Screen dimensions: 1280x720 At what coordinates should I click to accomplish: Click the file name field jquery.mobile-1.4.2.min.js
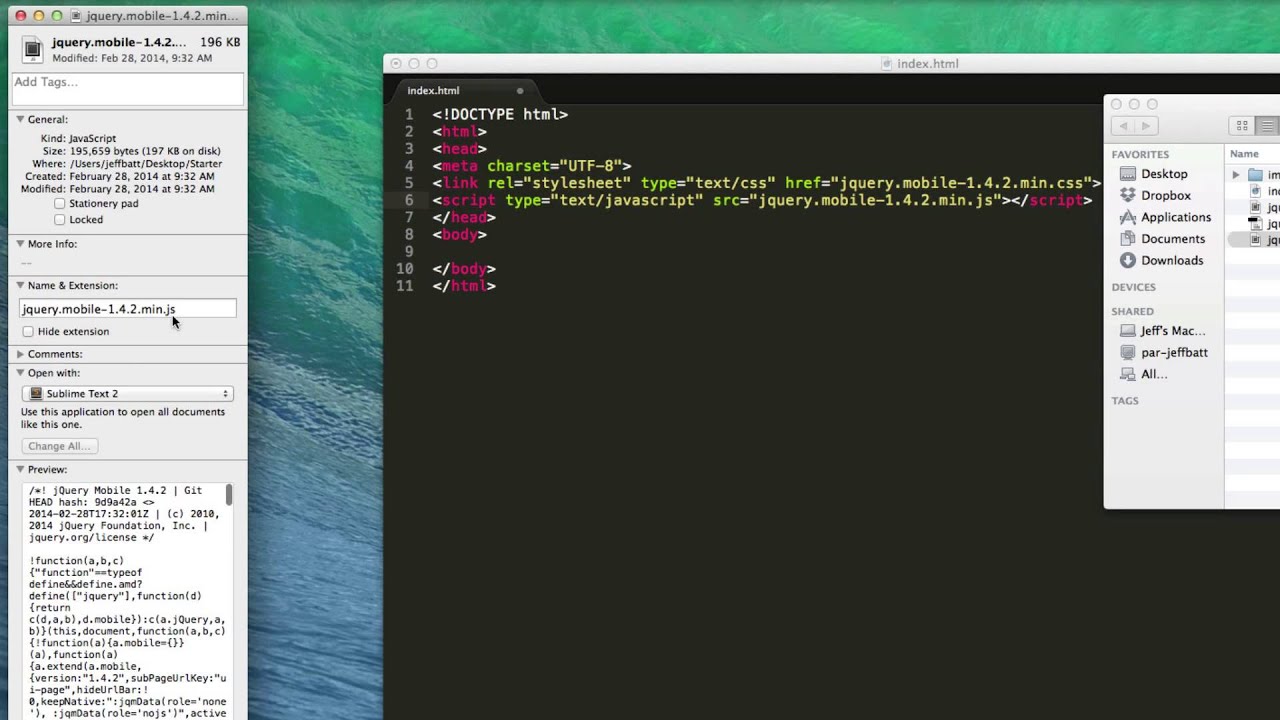click(128, 309)
